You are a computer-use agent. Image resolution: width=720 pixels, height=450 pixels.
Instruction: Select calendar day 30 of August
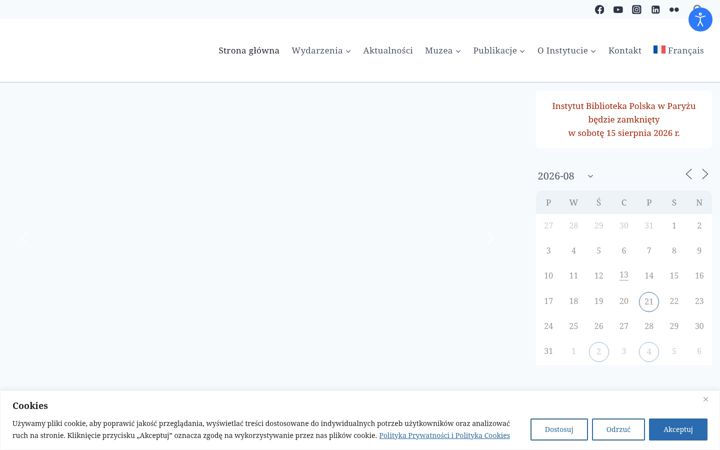point(699,326)
